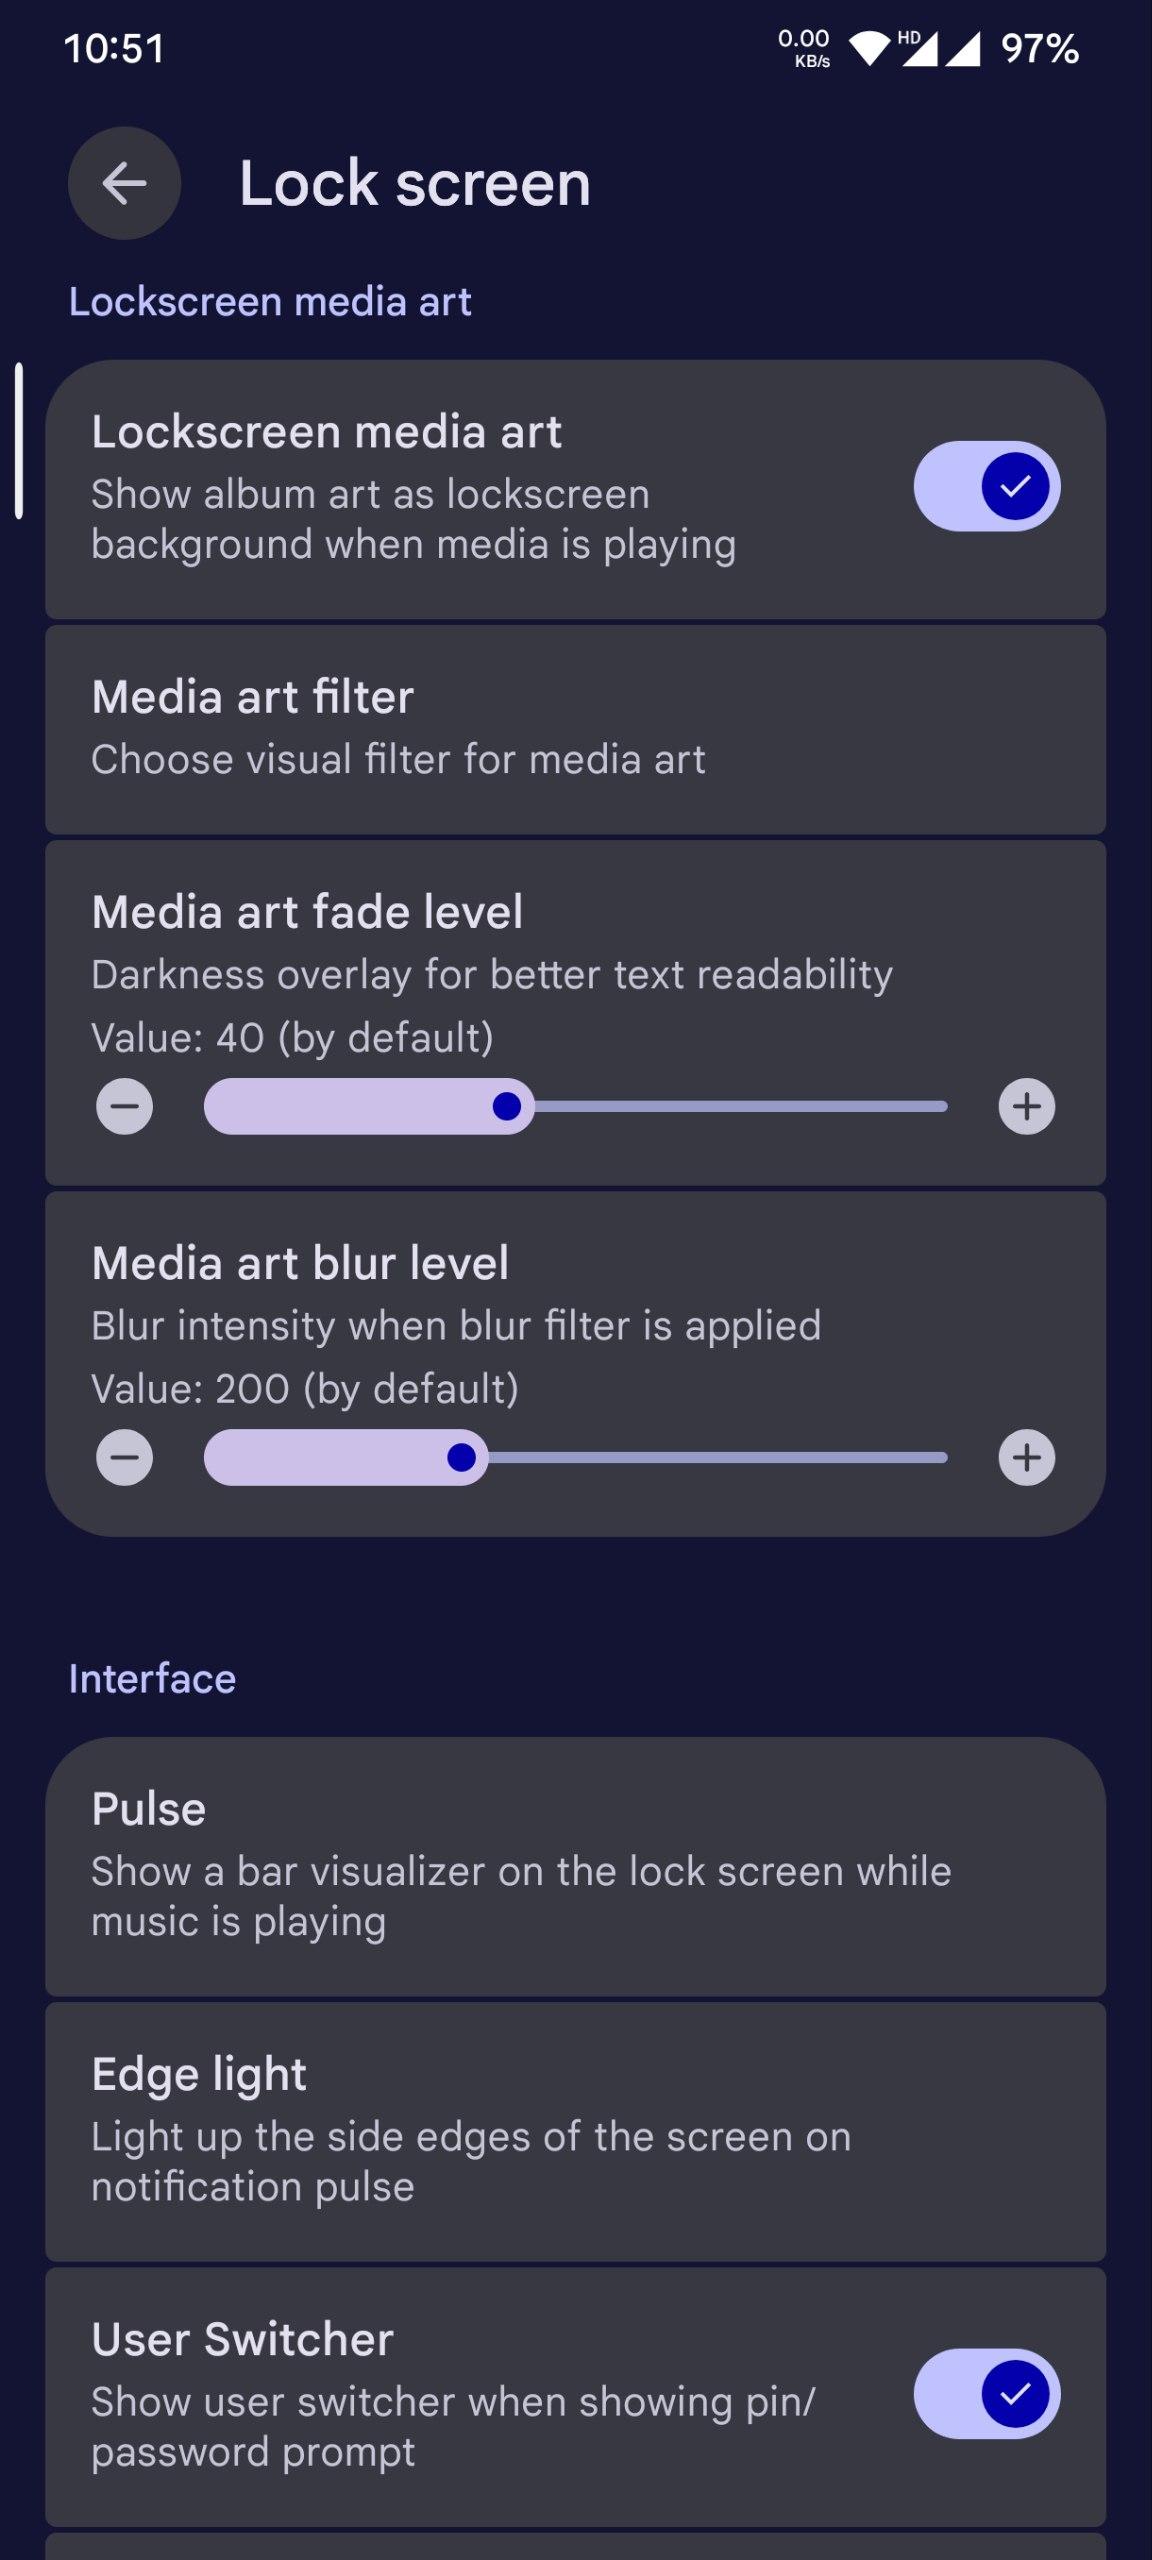Tap the Interface section header
1152x2560 pixels.
152,1679
